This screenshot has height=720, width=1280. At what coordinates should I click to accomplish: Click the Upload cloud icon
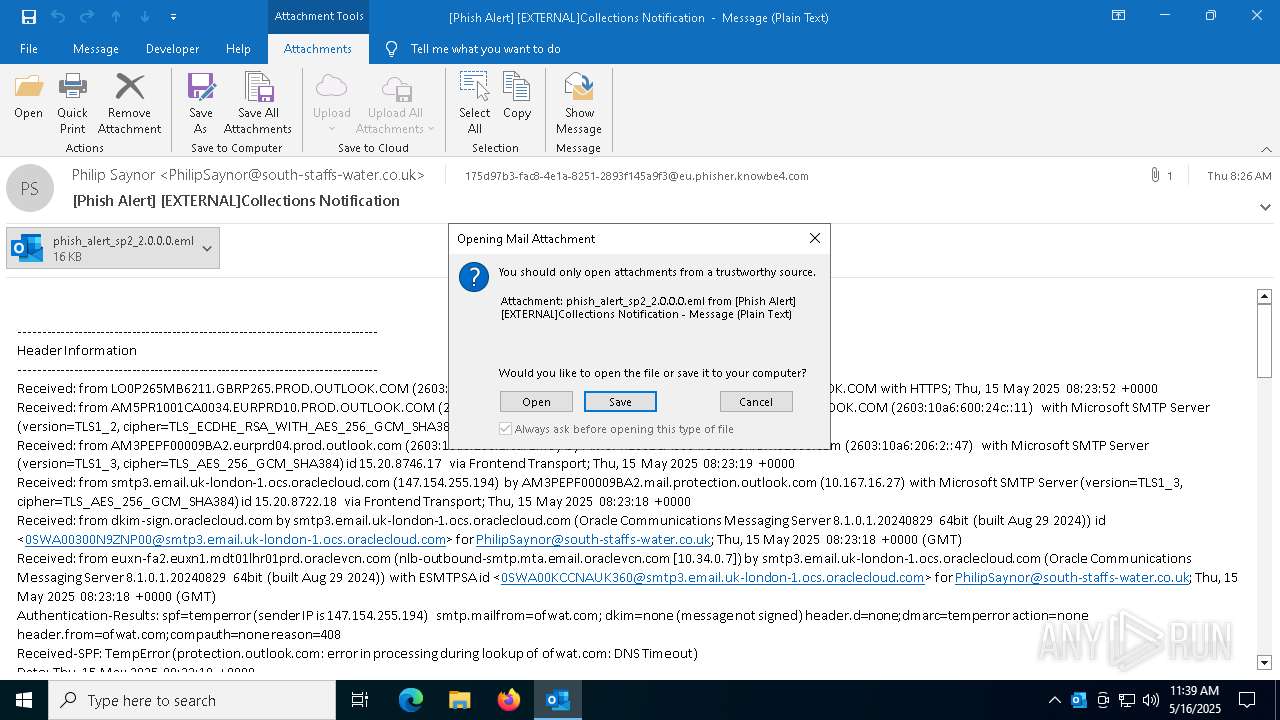(x=332, y=104)
